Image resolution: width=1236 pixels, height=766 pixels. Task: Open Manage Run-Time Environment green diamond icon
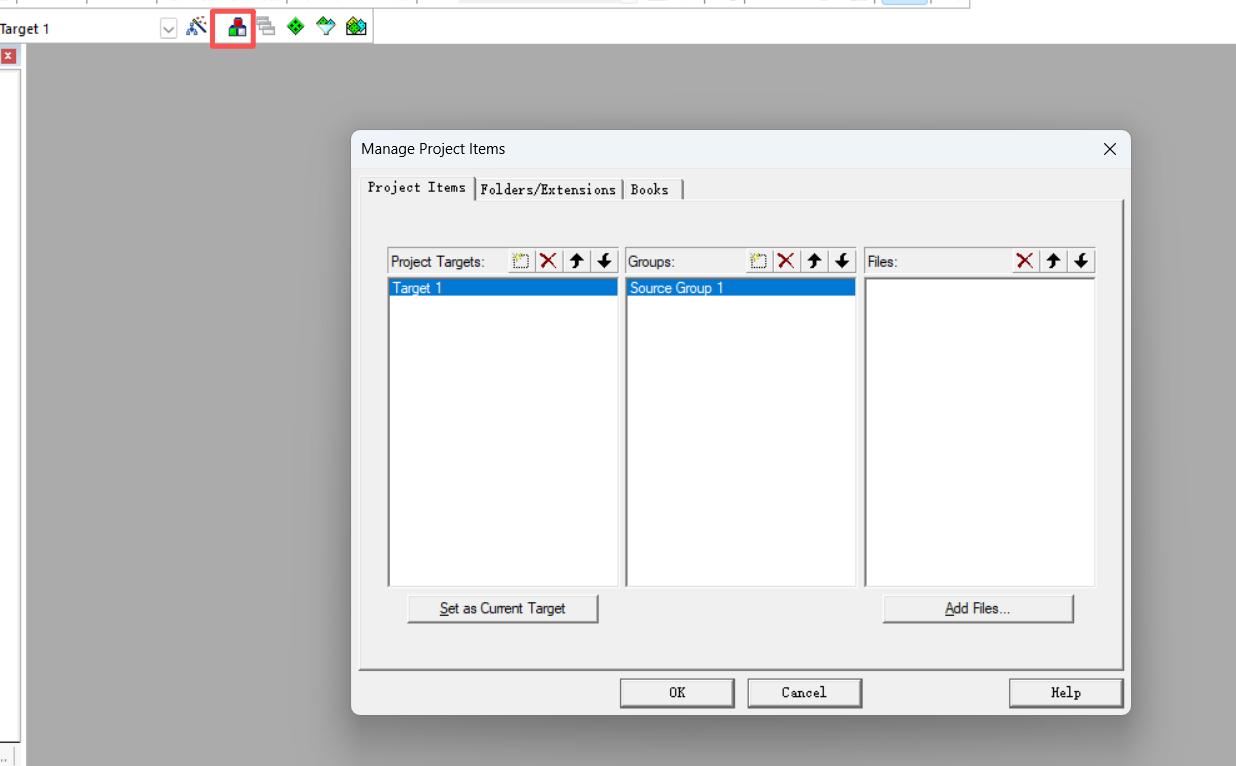pos(295,26)
